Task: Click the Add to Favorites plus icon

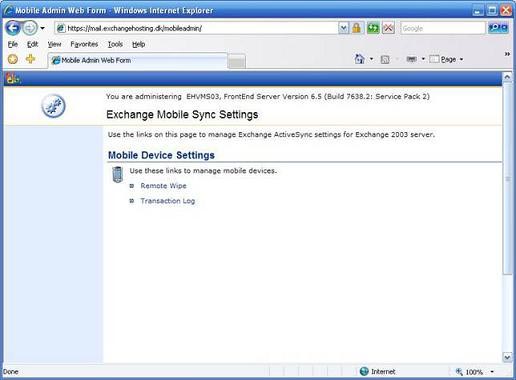Action: 30,59
